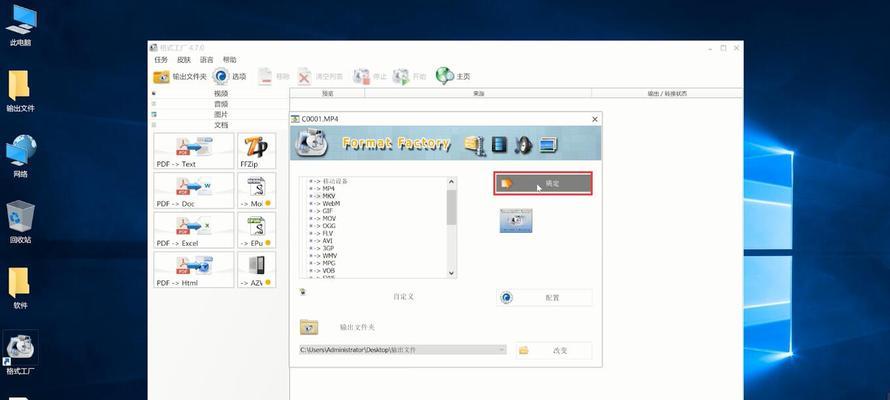Expand the 移动设备 format entry
890x400 pixels.
tap(312, 181)
